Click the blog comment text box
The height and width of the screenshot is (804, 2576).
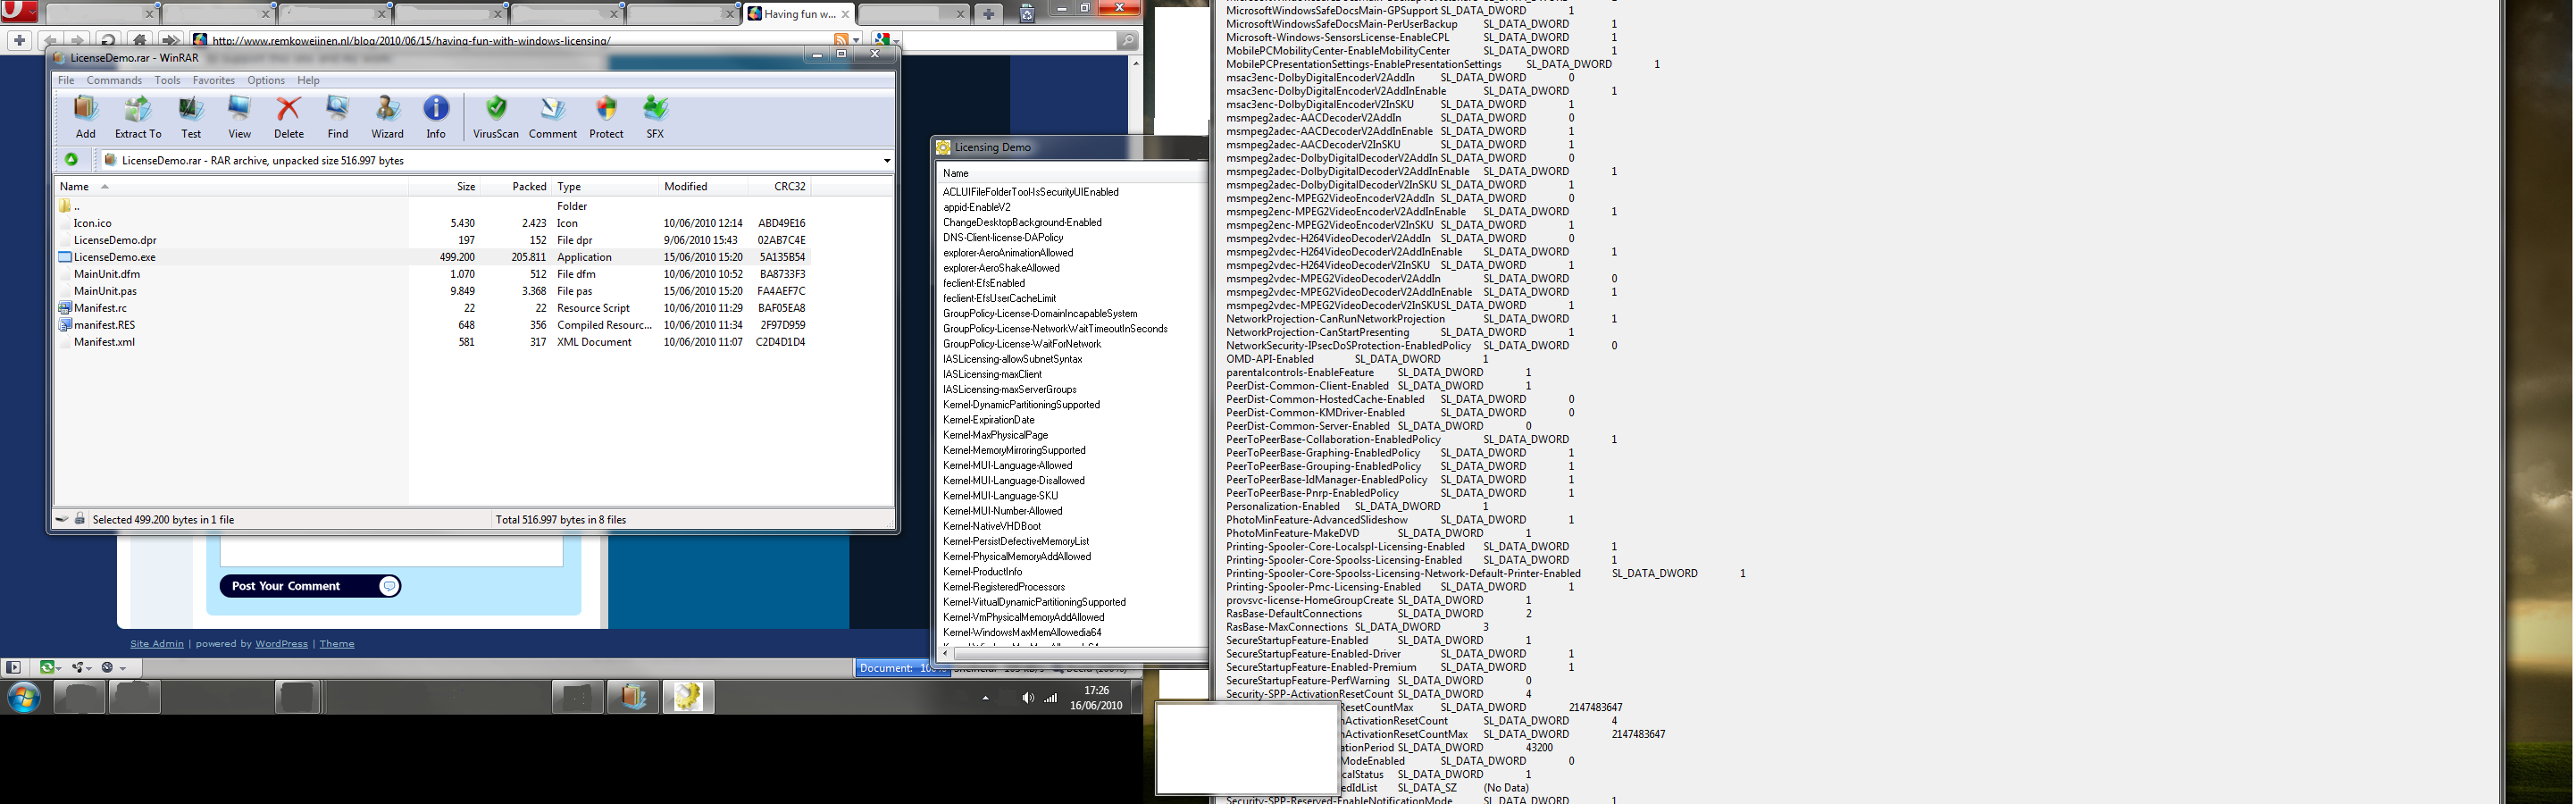point(391,553)
